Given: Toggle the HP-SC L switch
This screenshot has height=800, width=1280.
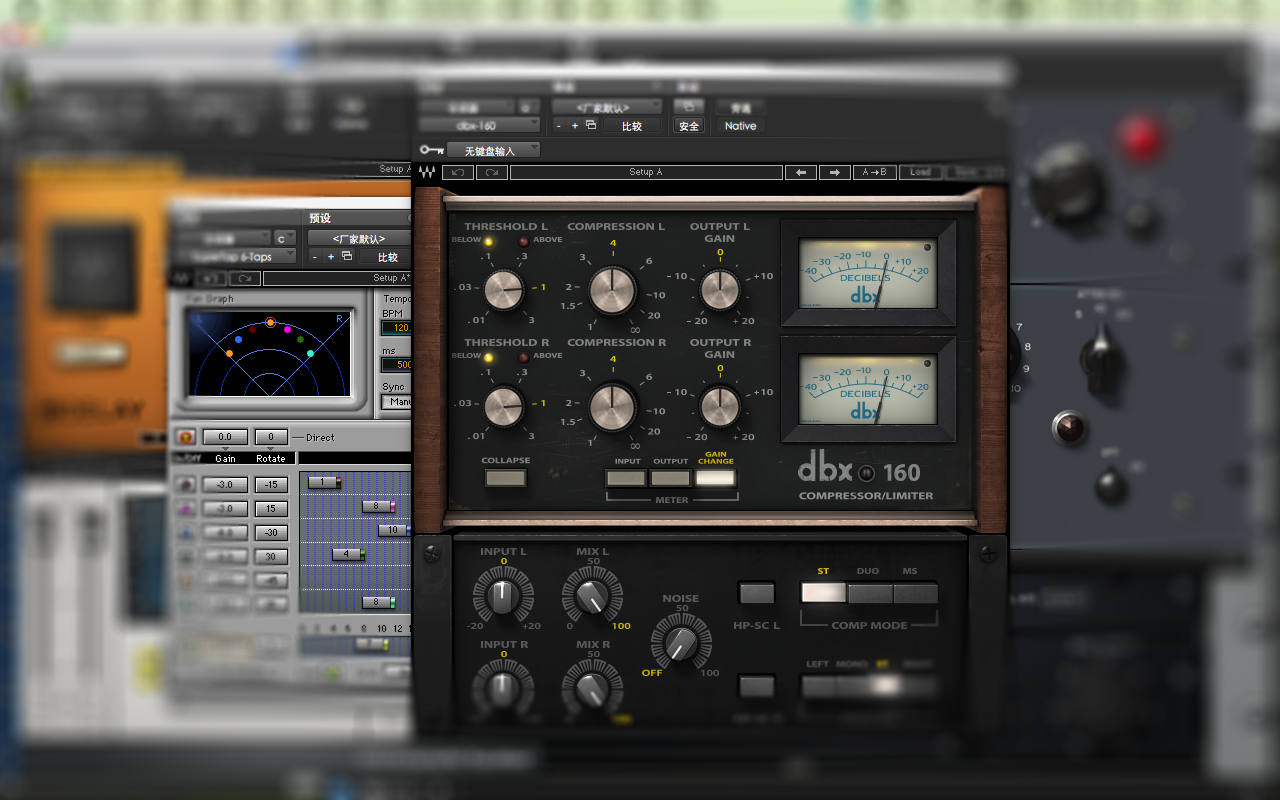Looking at the screenshot, I should click(756, 593).
